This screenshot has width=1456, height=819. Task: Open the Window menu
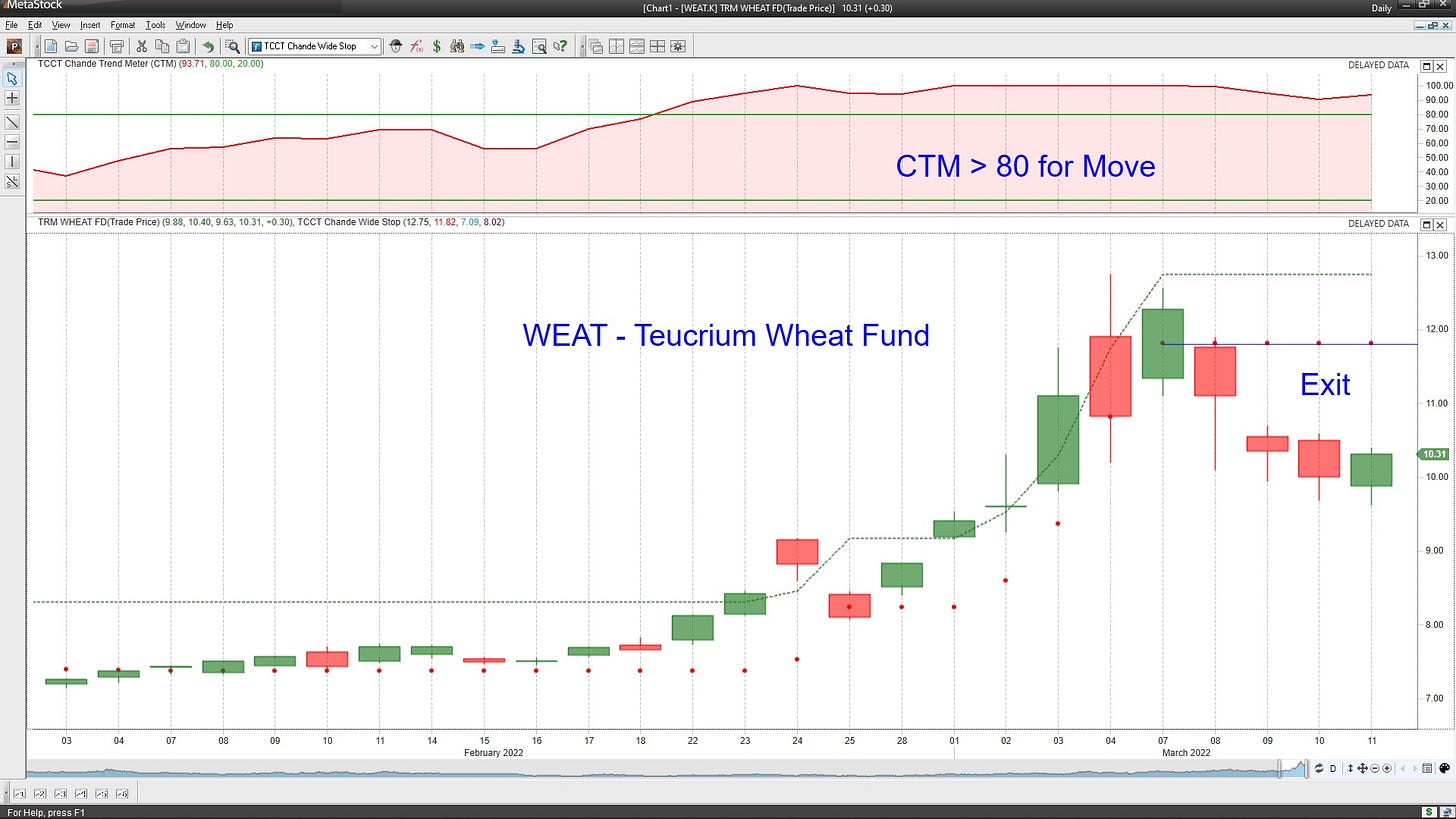(190, 25)
